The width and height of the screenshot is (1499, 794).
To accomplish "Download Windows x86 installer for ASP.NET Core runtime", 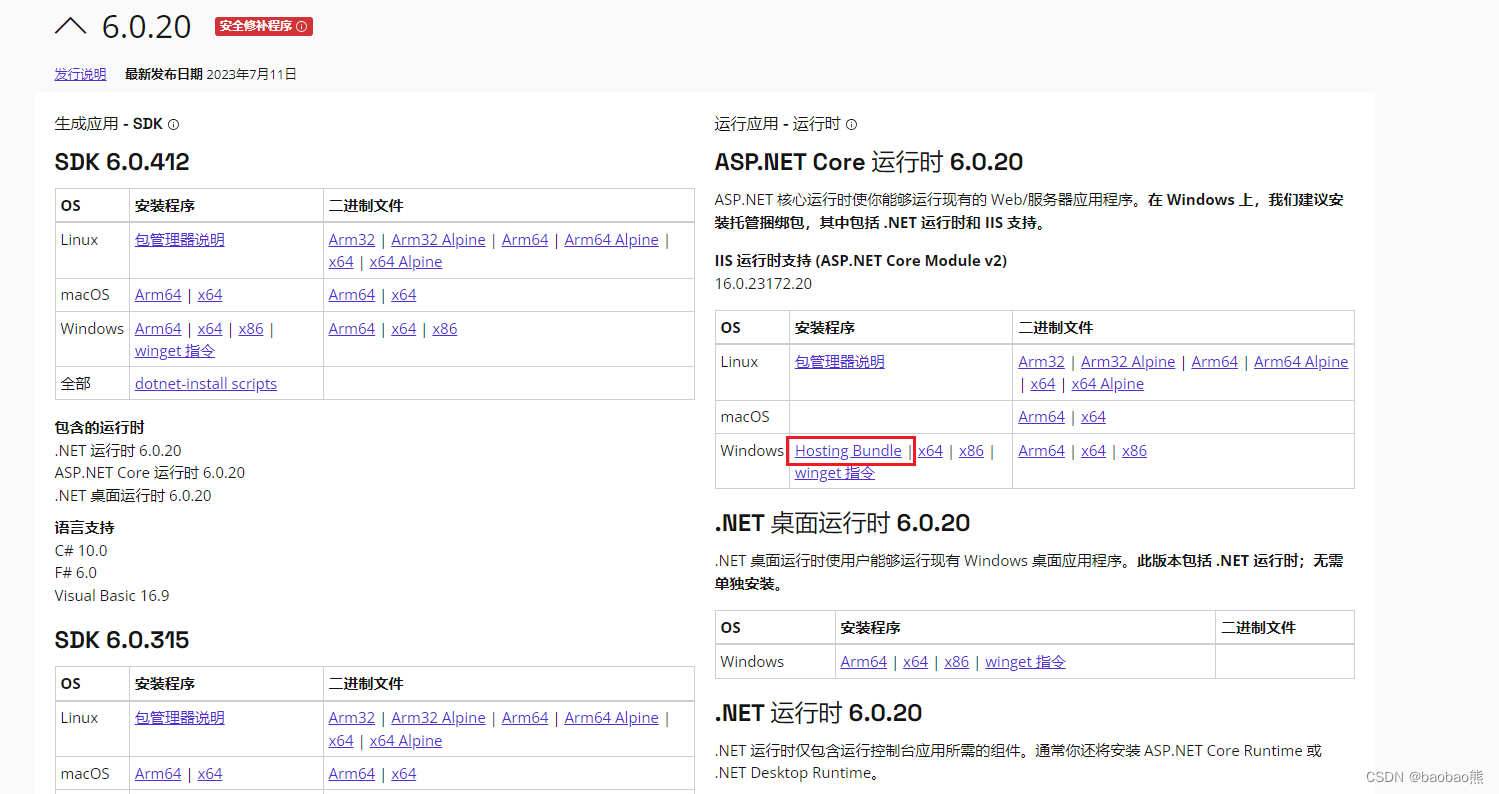I will tap(971, 451).
